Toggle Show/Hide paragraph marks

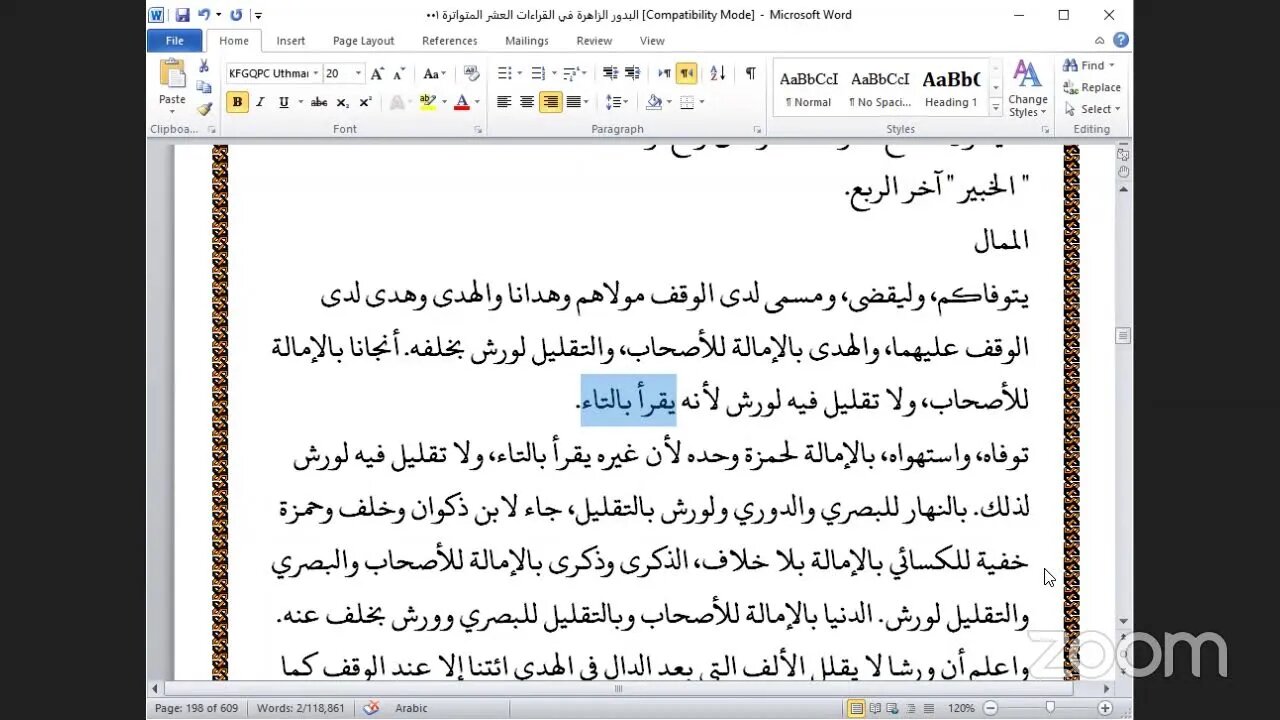(750, 73)
